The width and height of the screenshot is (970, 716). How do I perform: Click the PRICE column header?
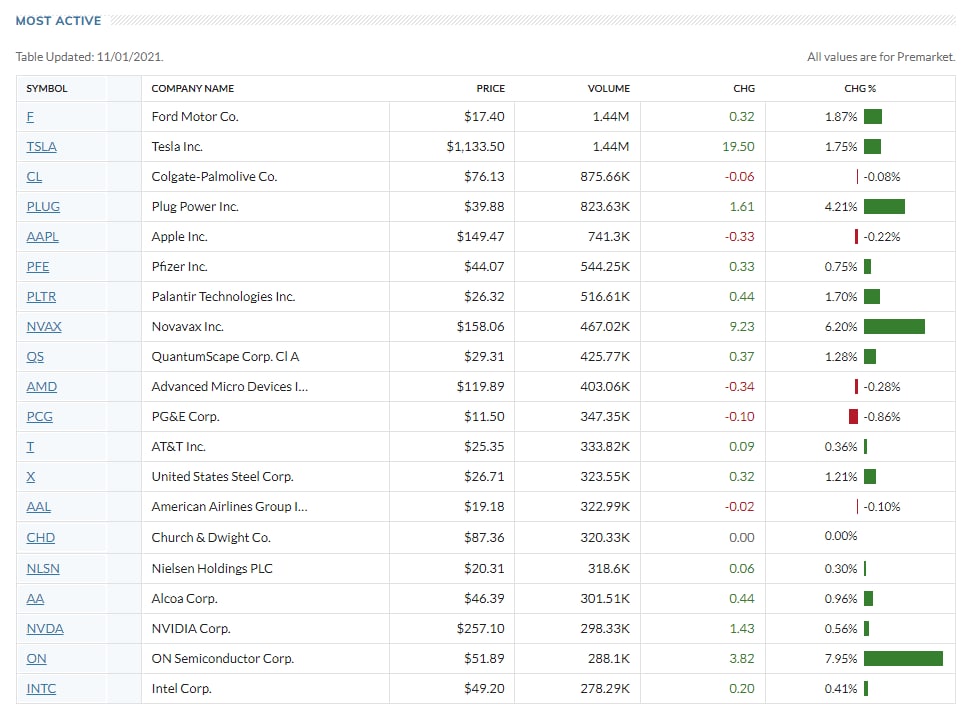click(491, 88)
